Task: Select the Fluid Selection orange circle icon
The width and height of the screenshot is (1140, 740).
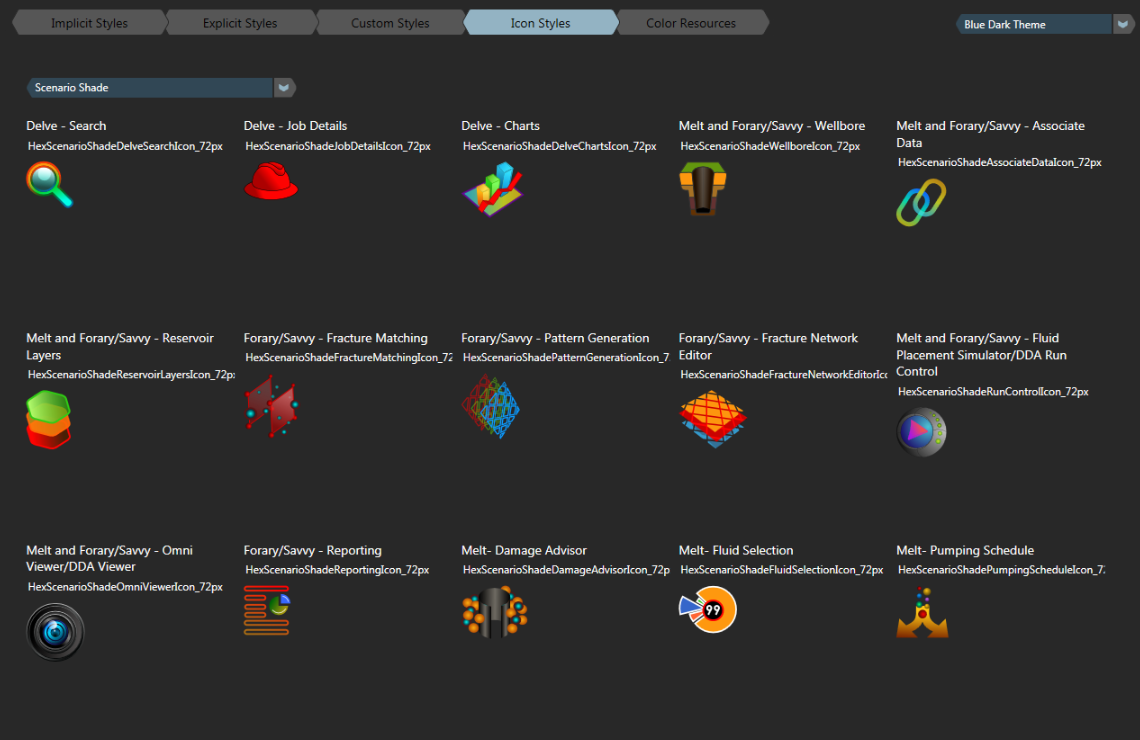Action: pyautogui.click(x=707, y=609)
